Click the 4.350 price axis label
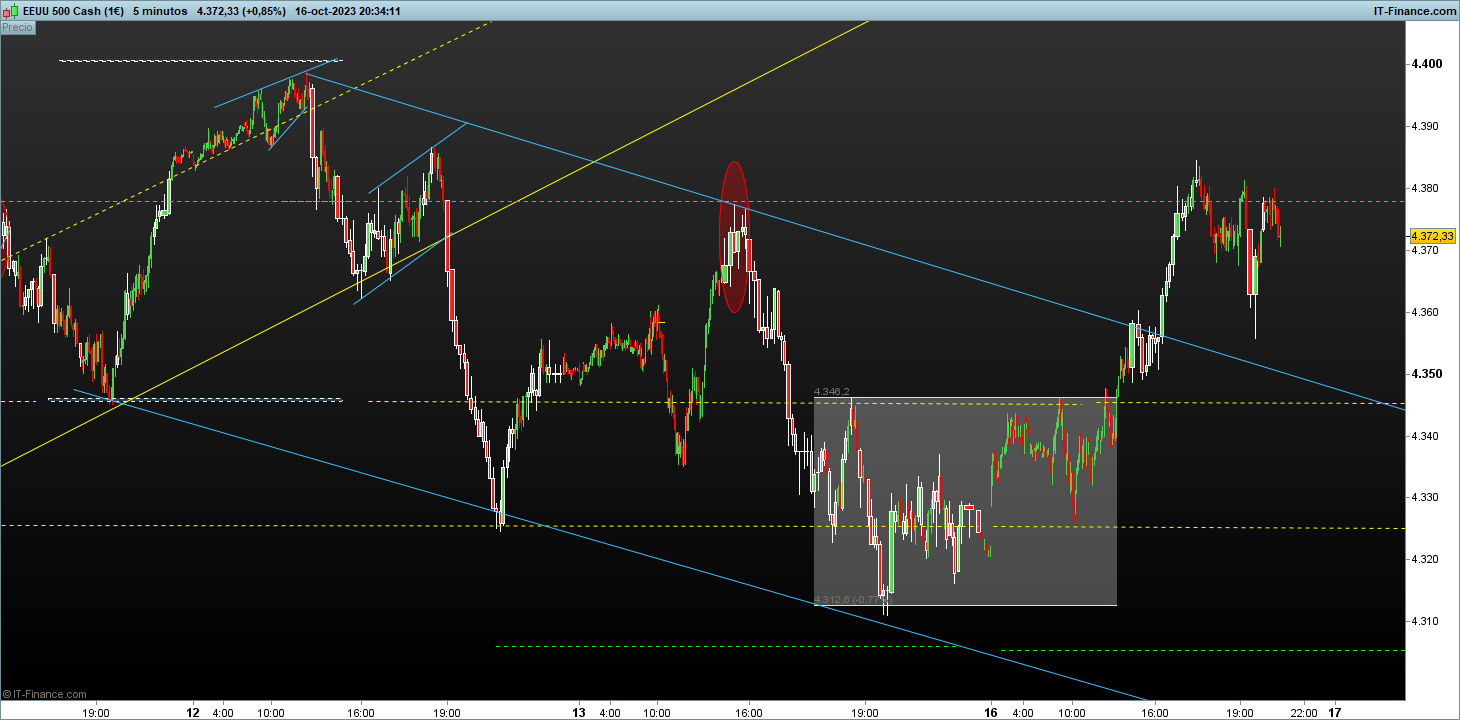 1426,374
